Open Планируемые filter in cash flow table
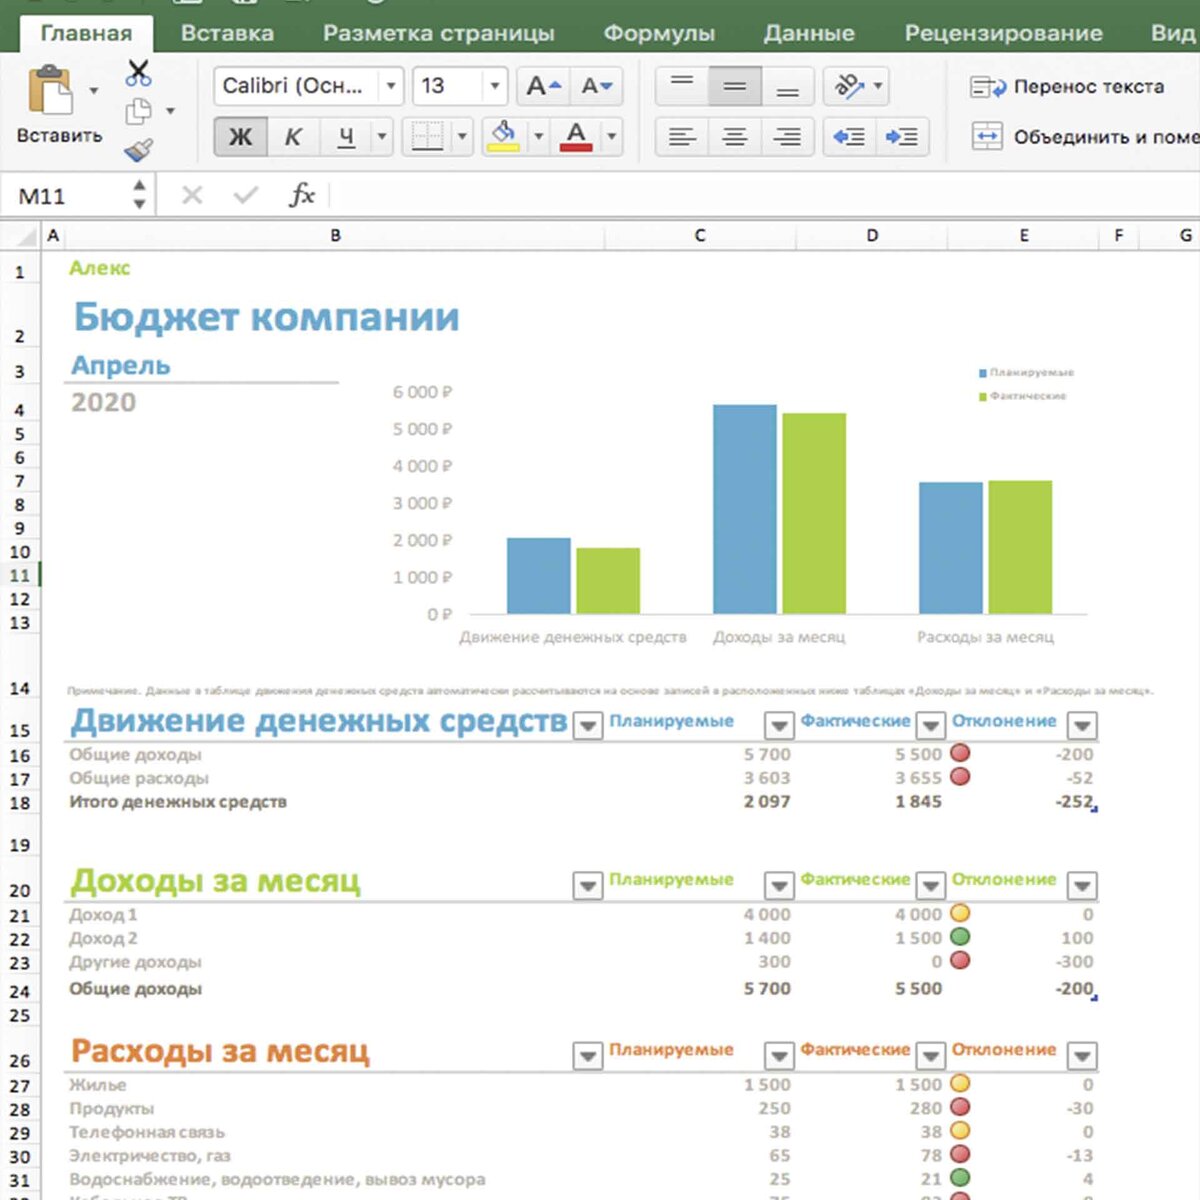Image resolution: width=1200 pixels, height=1200 pixels. [x=779, y=725]
